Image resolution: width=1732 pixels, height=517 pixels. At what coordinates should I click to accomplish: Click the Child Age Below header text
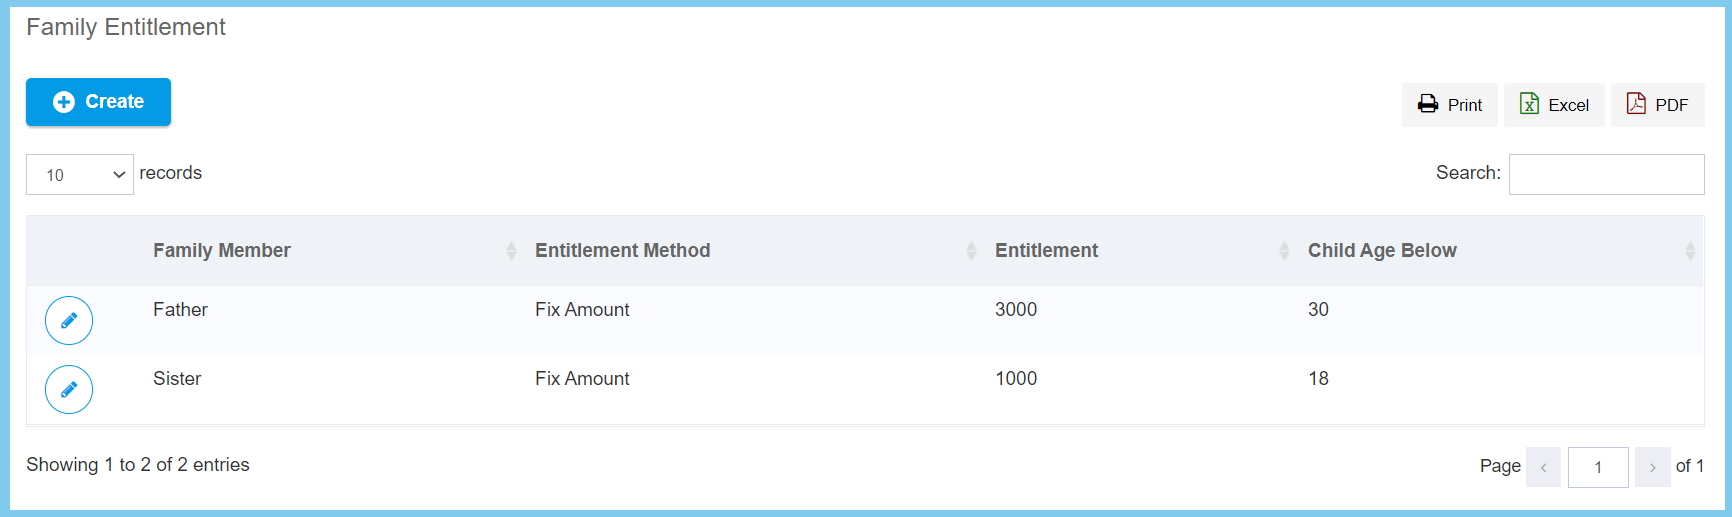[1382, 251]
